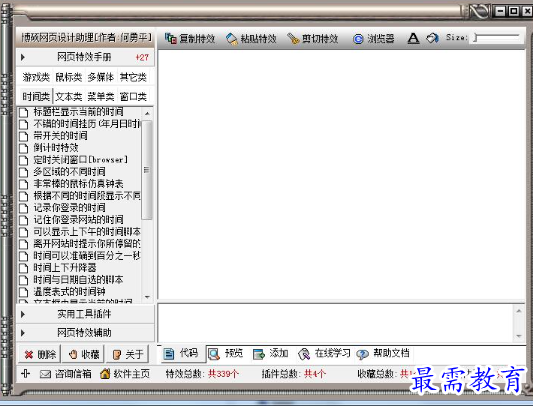Select 倒计时特效 list item
Image resolution: width=533 pixels, height=411 pixels.
pos(56,148)
